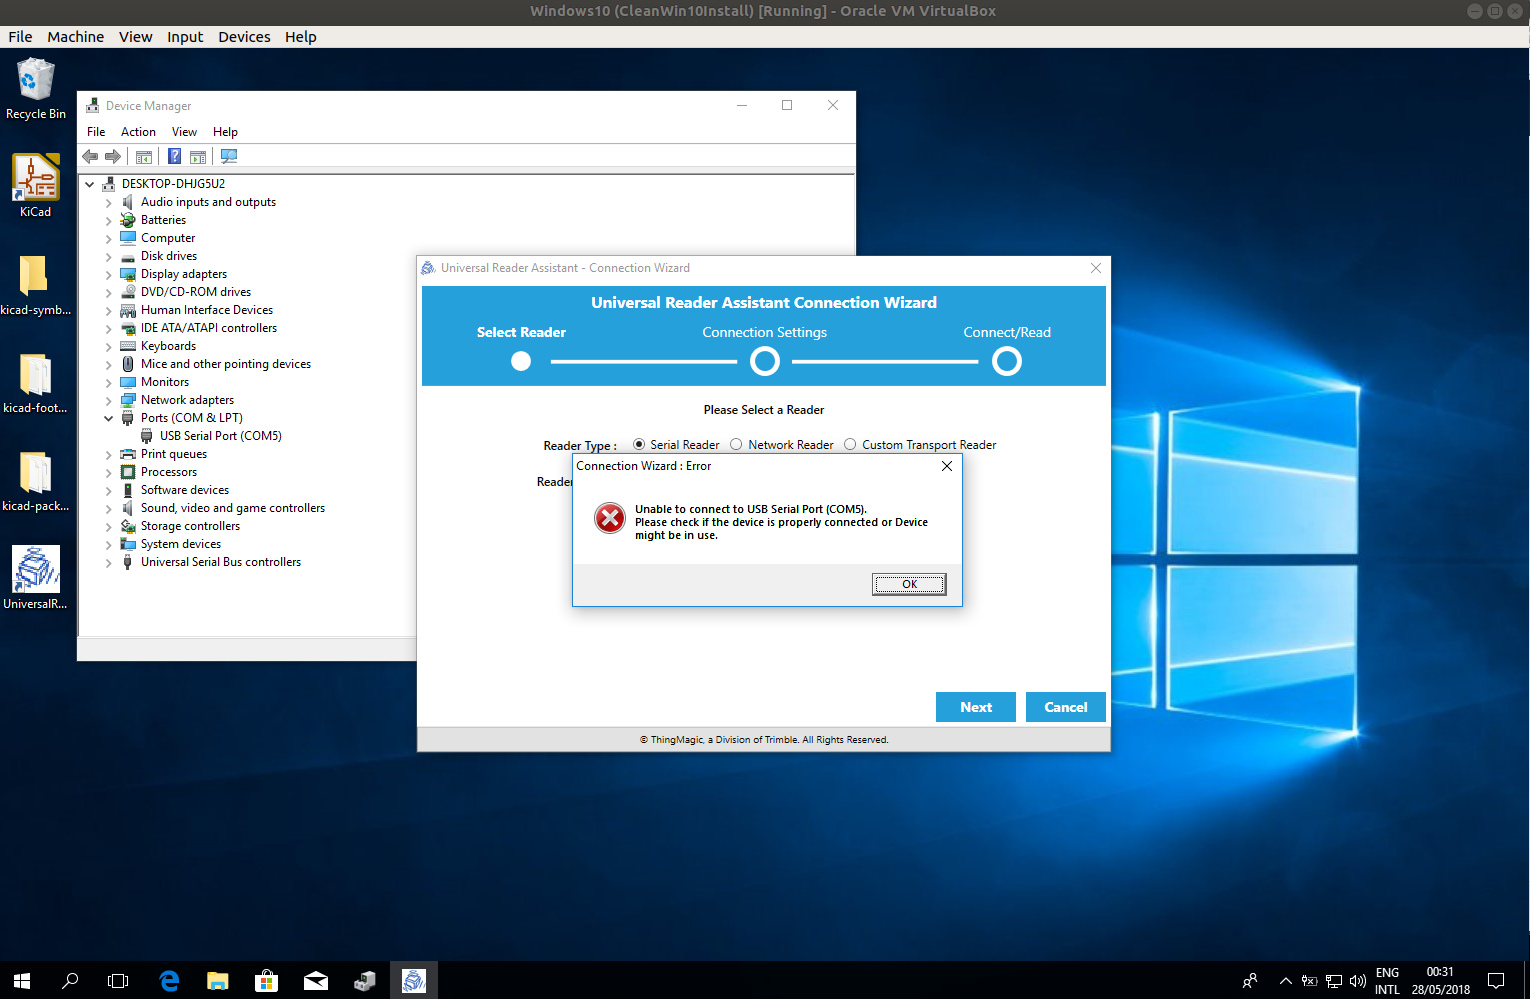The width and height of the screenshot is (1530, 999).
Task: Click Universal Reader Assistant taskbar icon
Action: click(414, 981)
